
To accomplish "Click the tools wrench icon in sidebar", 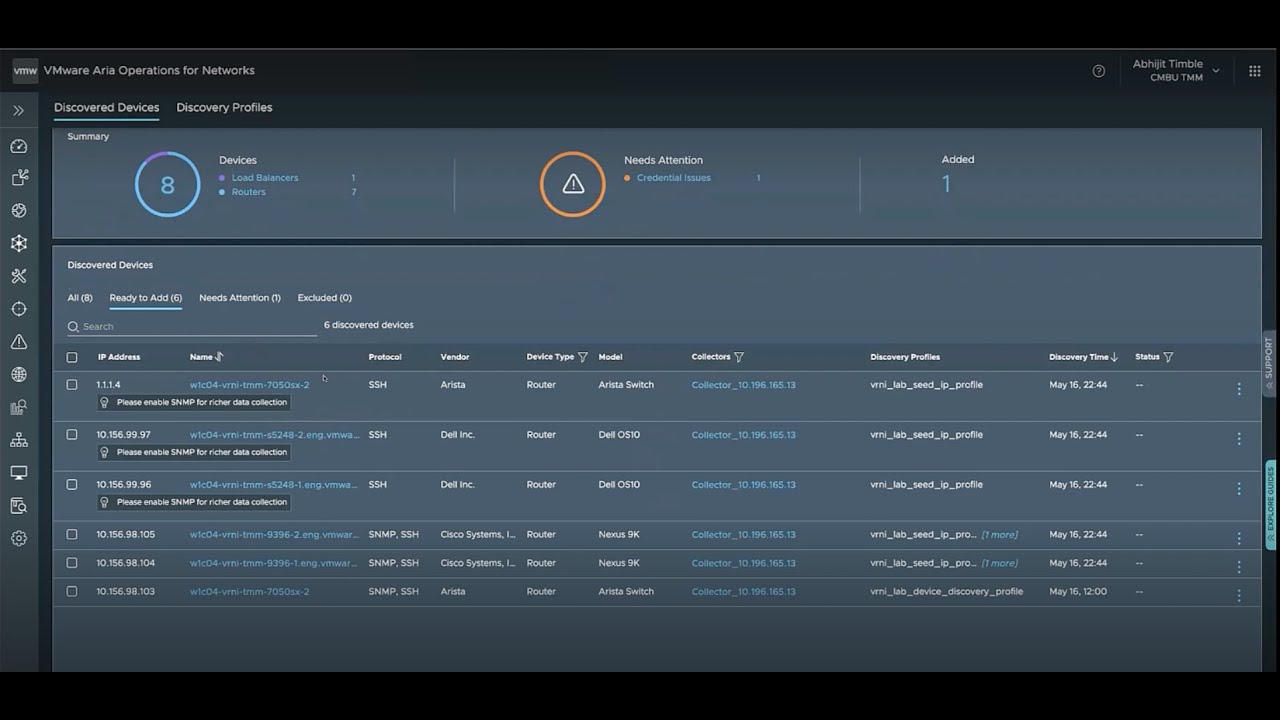I will [x=18, y=276].
